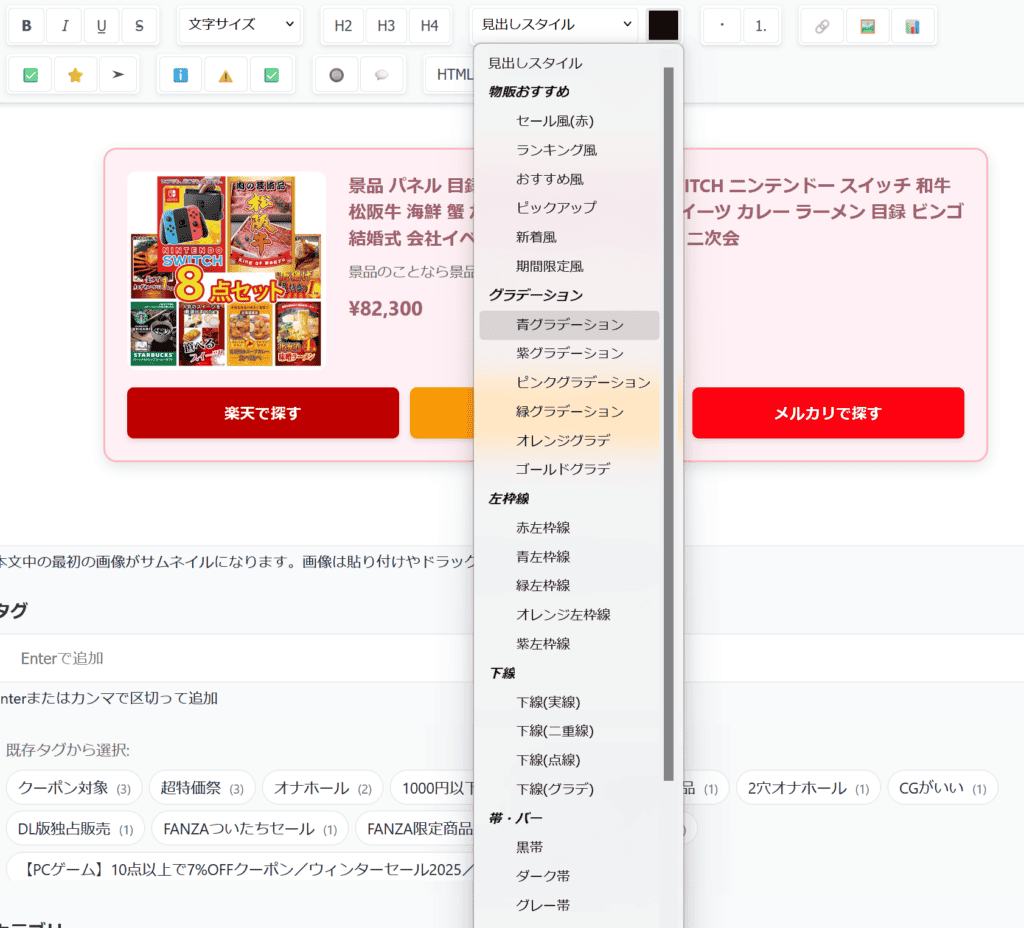The width and height of the screenshot is (1024, 928).
Task: Click the black arrow pointer icon
Action: point(118,75)
